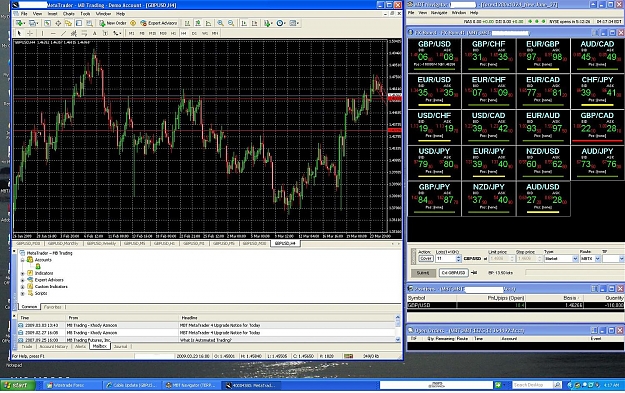Image resolution: width=625 pixels, height=393 pixels.
Task: Click the EUR/USD quote tile
Action: (434, 91)
